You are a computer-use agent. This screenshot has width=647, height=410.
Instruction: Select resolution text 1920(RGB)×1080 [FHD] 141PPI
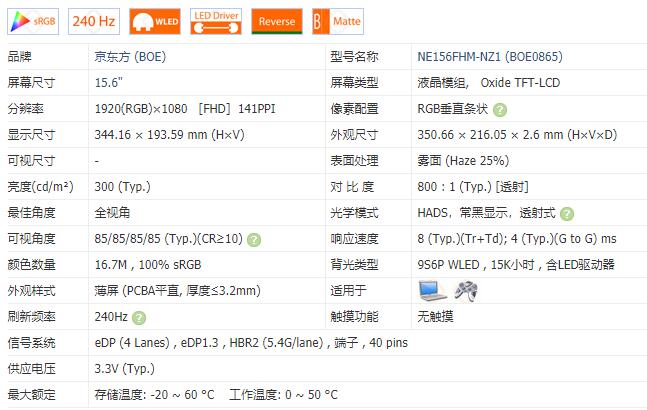[185, 108]
